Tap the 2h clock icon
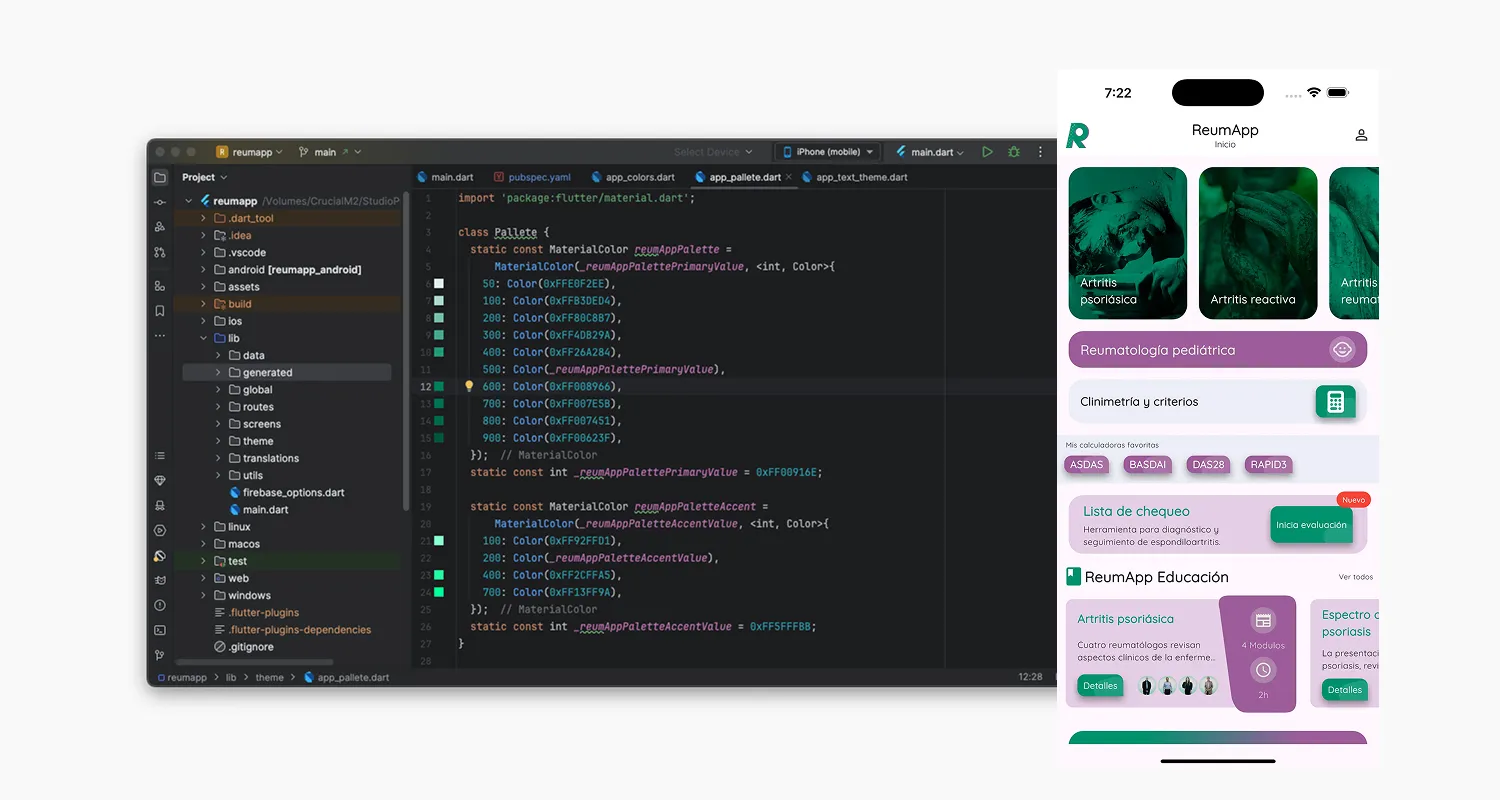This screenshot has width=1500, height=800. (1263, 670)
